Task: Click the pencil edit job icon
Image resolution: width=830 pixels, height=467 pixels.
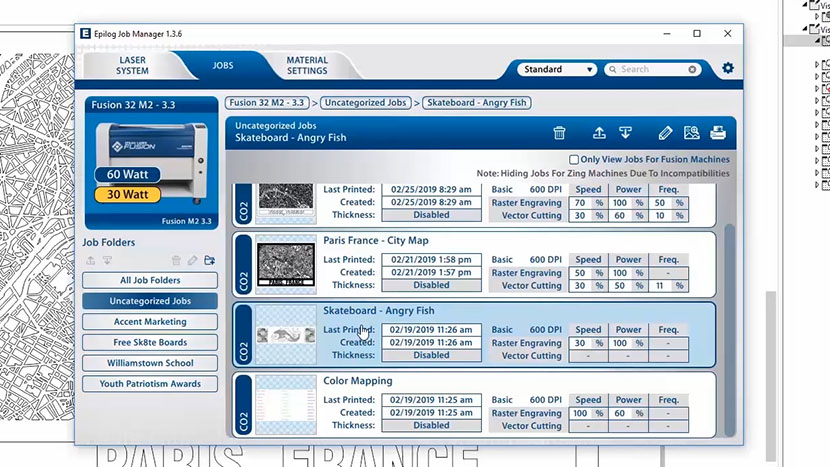Action: click(x=666, y=132)
